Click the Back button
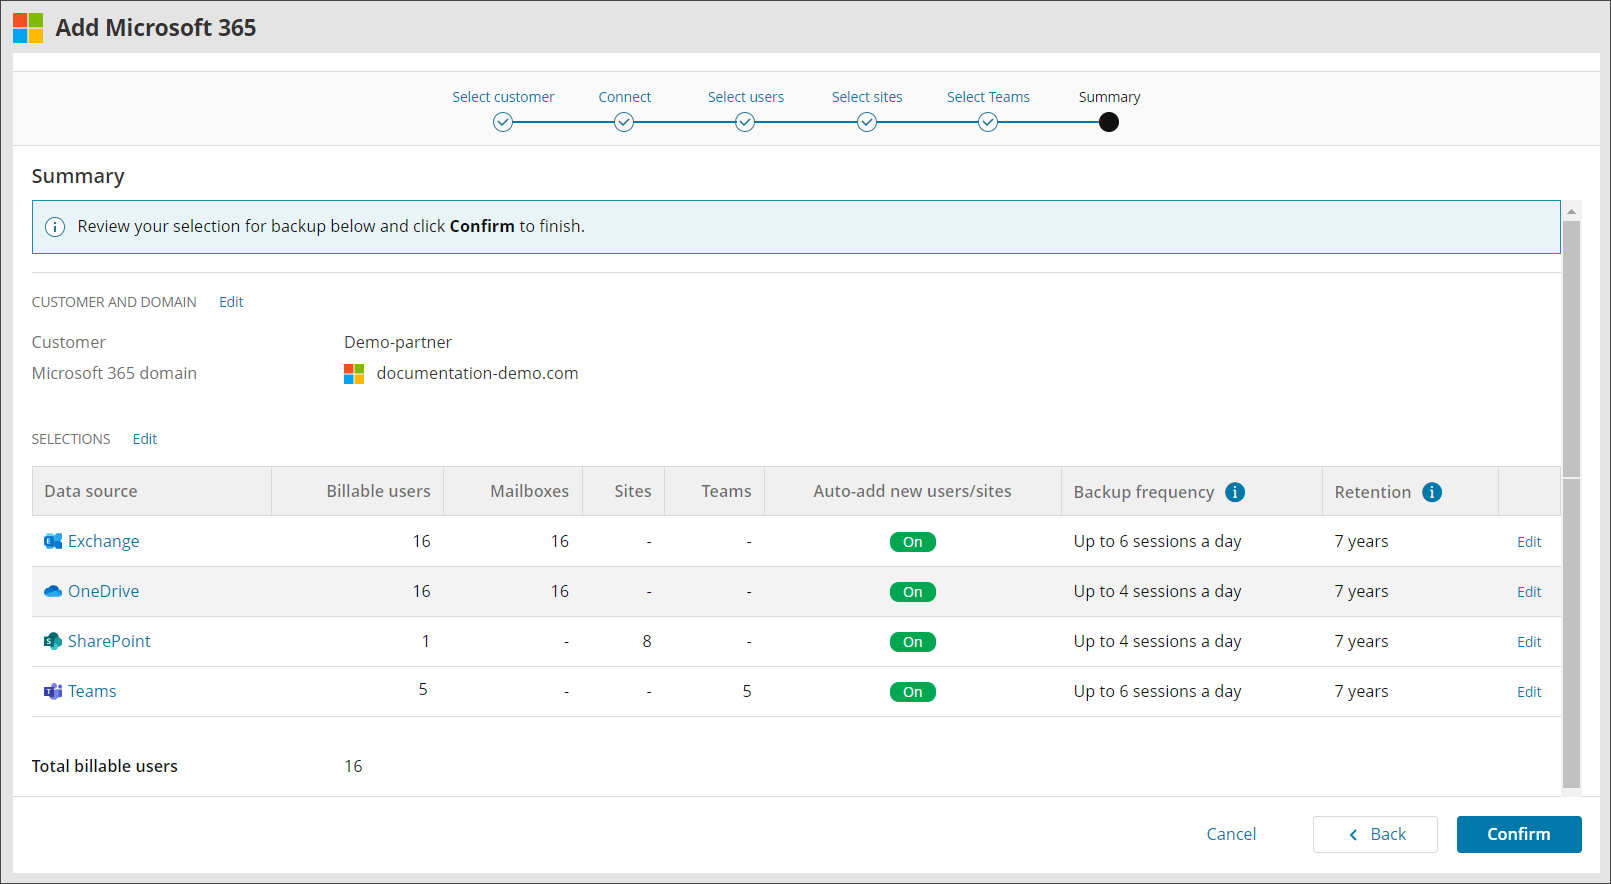Screen dimensions: 1611x884 point(1375,834)
